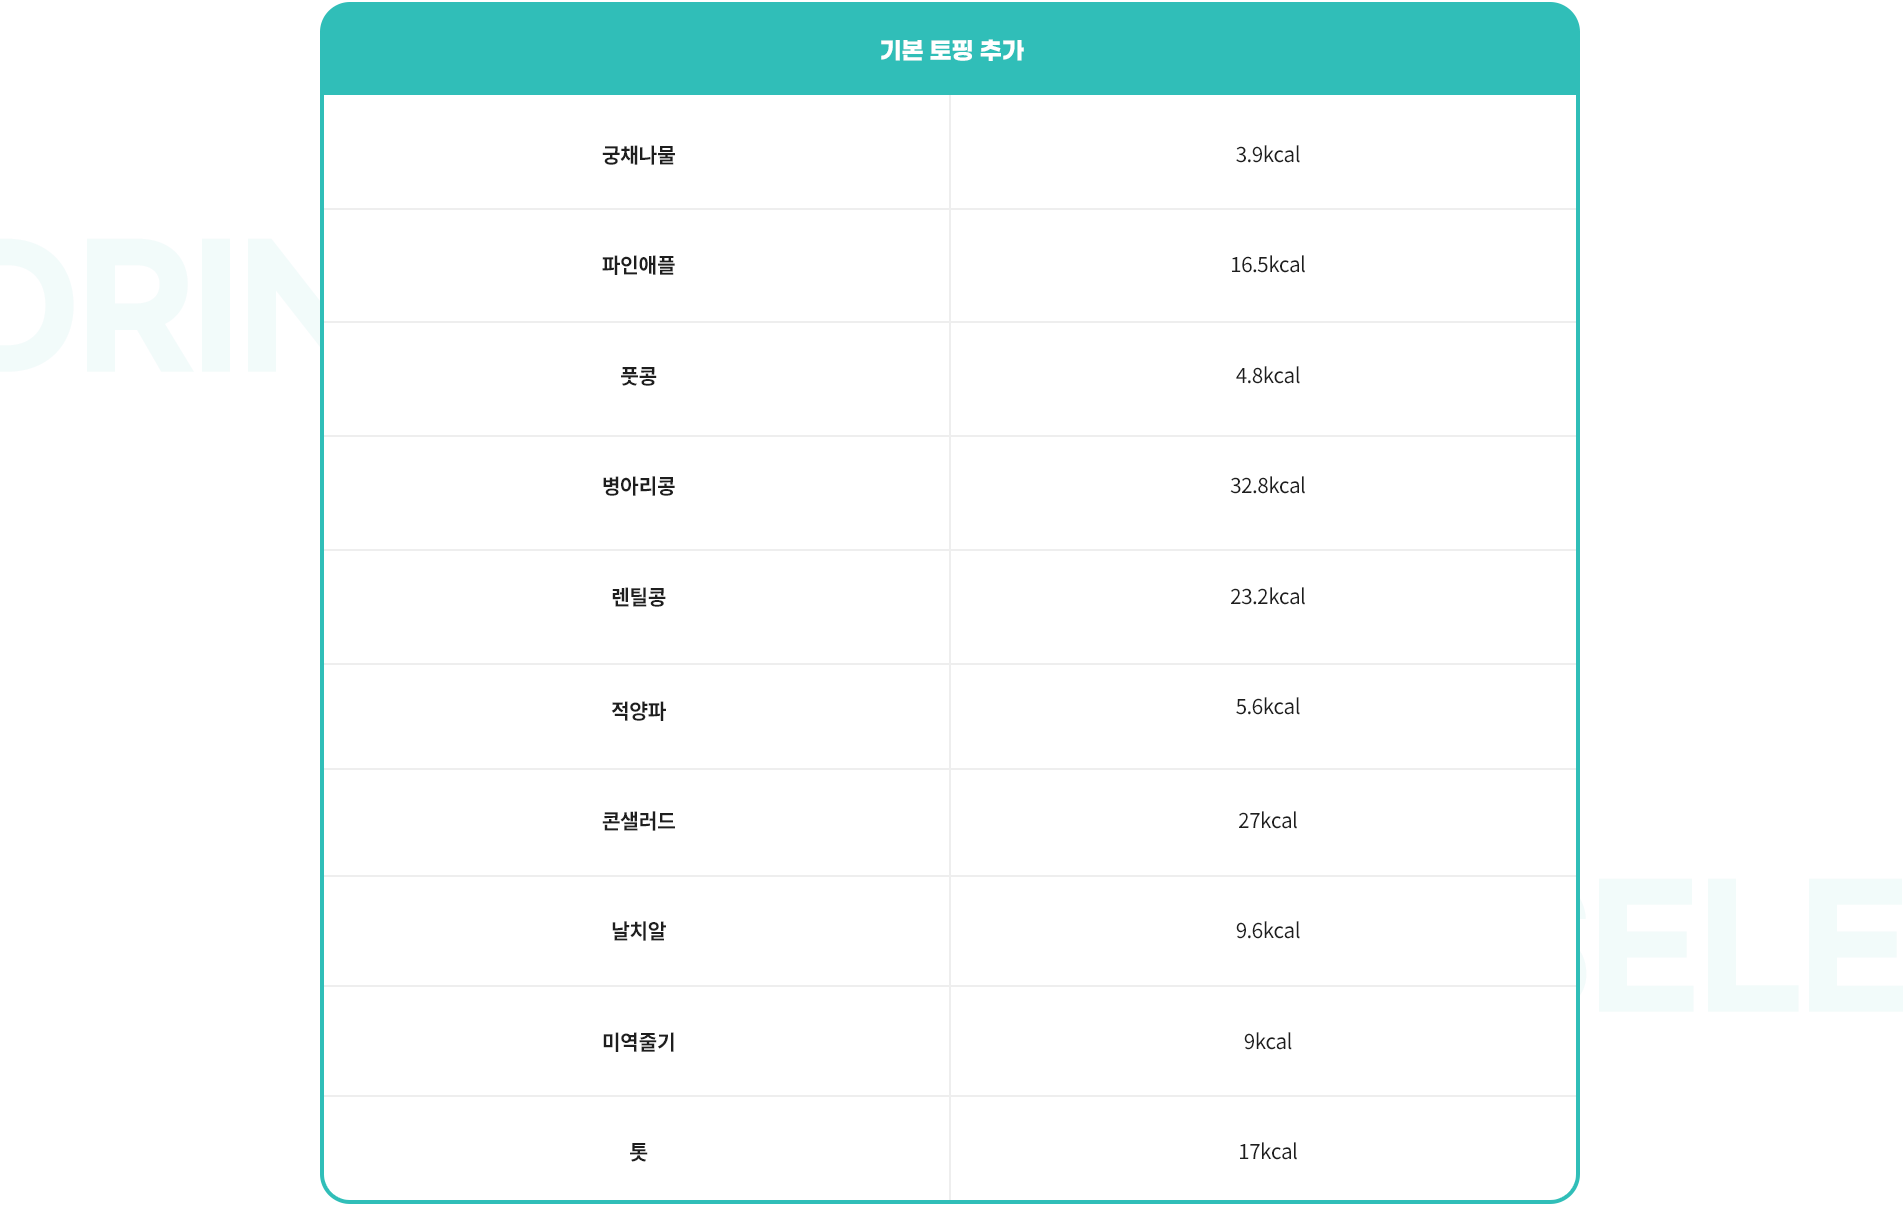Click the 16.5kcal calorie value
The image size is (1903, 1208).
click(1267, 265)
